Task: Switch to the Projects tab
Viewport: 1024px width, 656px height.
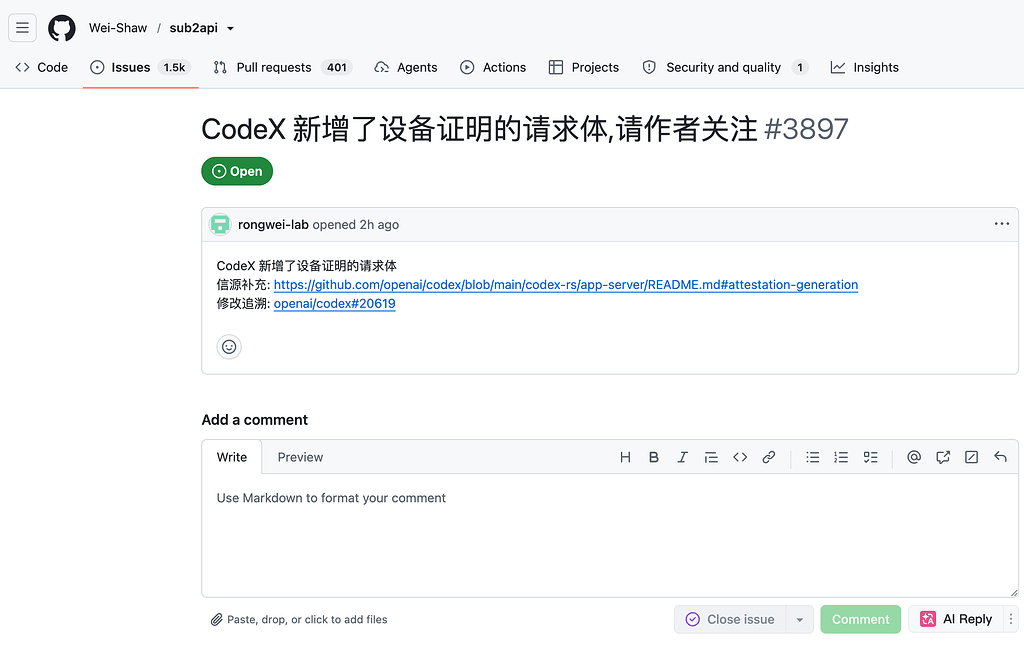Action: (x=584, y=67)
